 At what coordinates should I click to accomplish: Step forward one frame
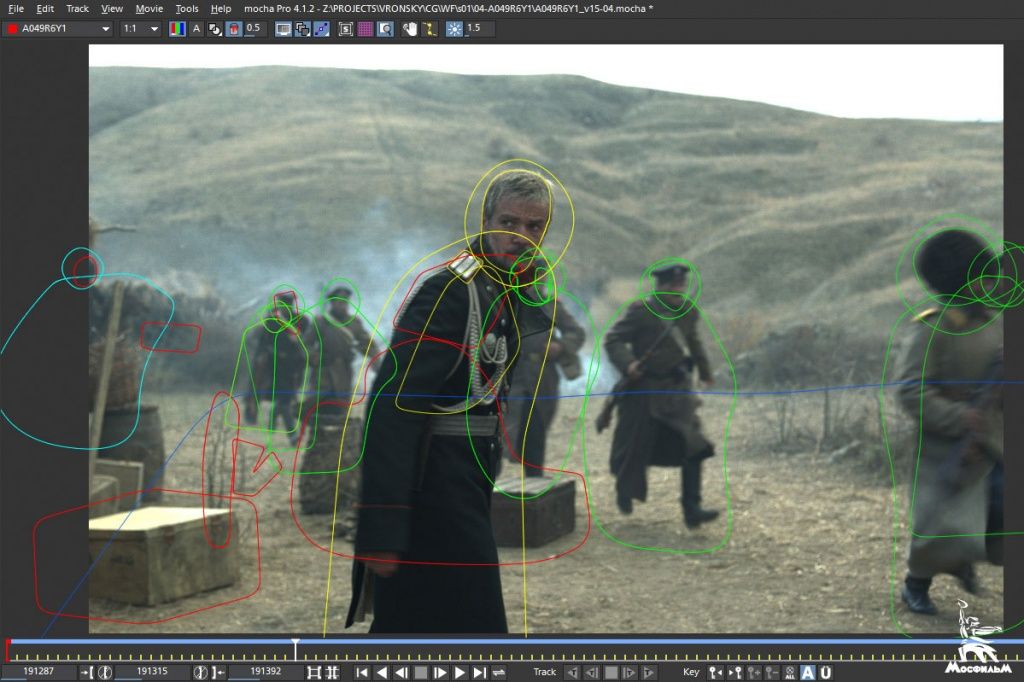pyautogui.click(x=440, y=672)
